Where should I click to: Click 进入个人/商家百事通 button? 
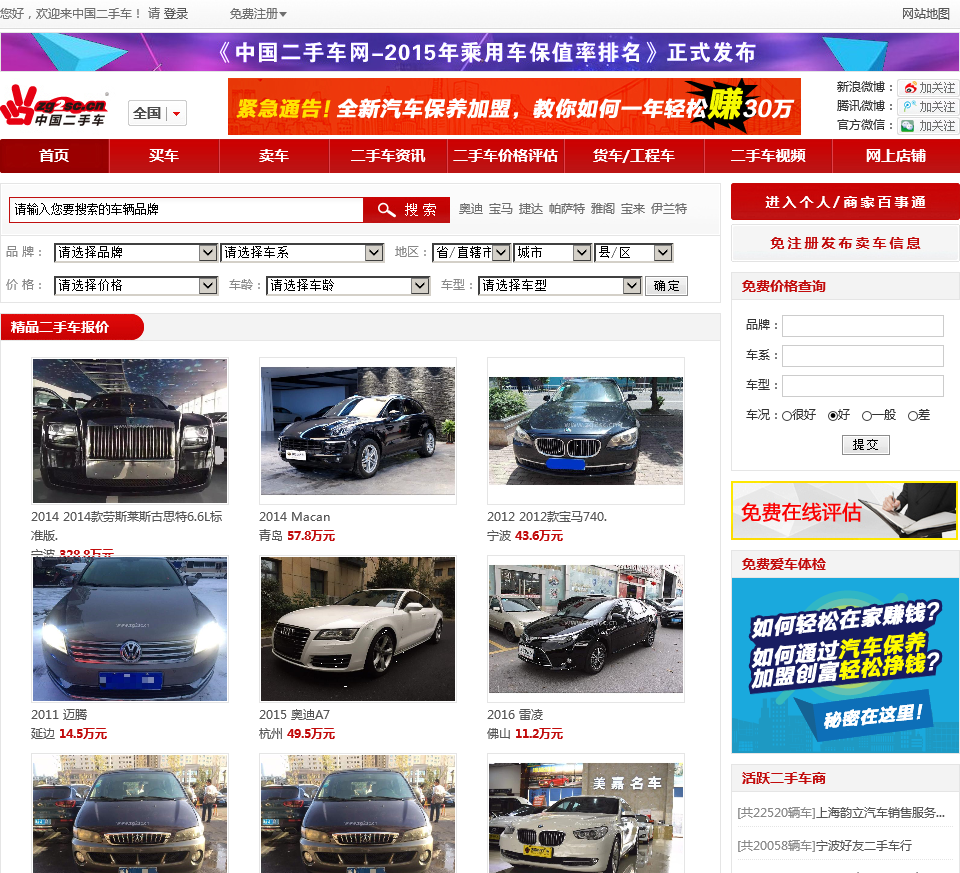point(845,202)
